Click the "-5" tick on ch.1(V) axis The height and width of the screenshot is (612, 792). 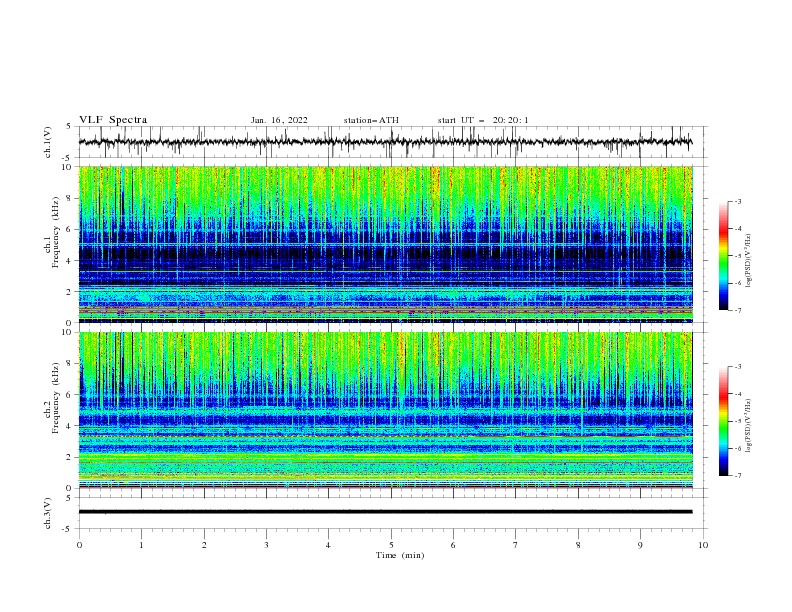(x=67, y=158)
